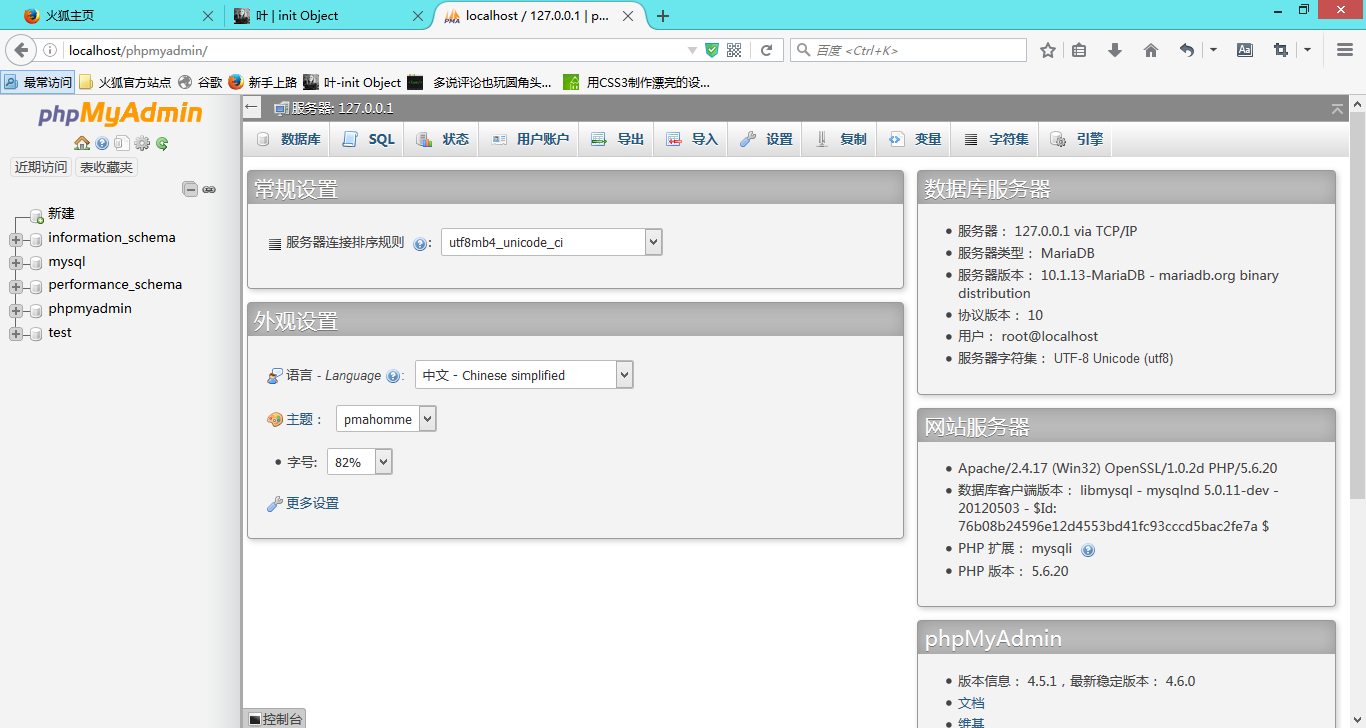This screenshot has width=1366, height=728.
Task: Open Firefox downloads arrow icon
Action: click(1115, 50)
